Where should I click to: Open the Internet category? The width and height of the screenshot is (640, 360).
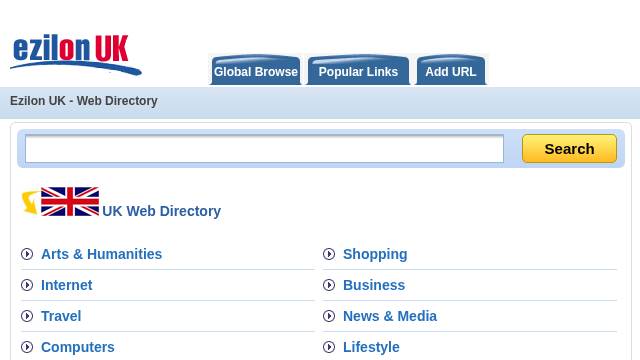coord(67,285)
